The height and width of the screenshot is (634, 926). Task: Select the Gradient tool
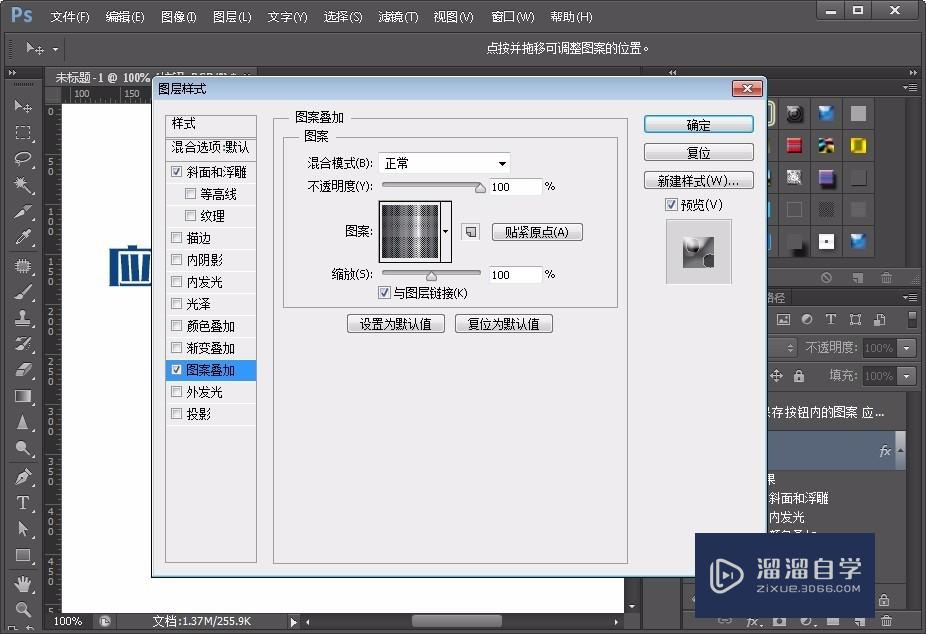(x=23, y=396)
